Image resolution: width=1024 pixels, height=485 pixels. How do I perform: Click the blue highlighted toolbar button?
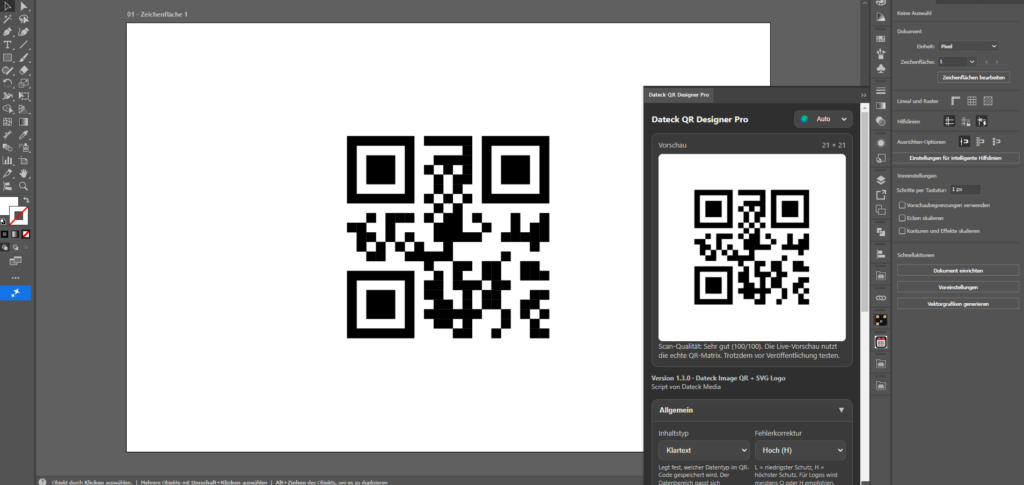pyautogui.click(x=16, y=293)
